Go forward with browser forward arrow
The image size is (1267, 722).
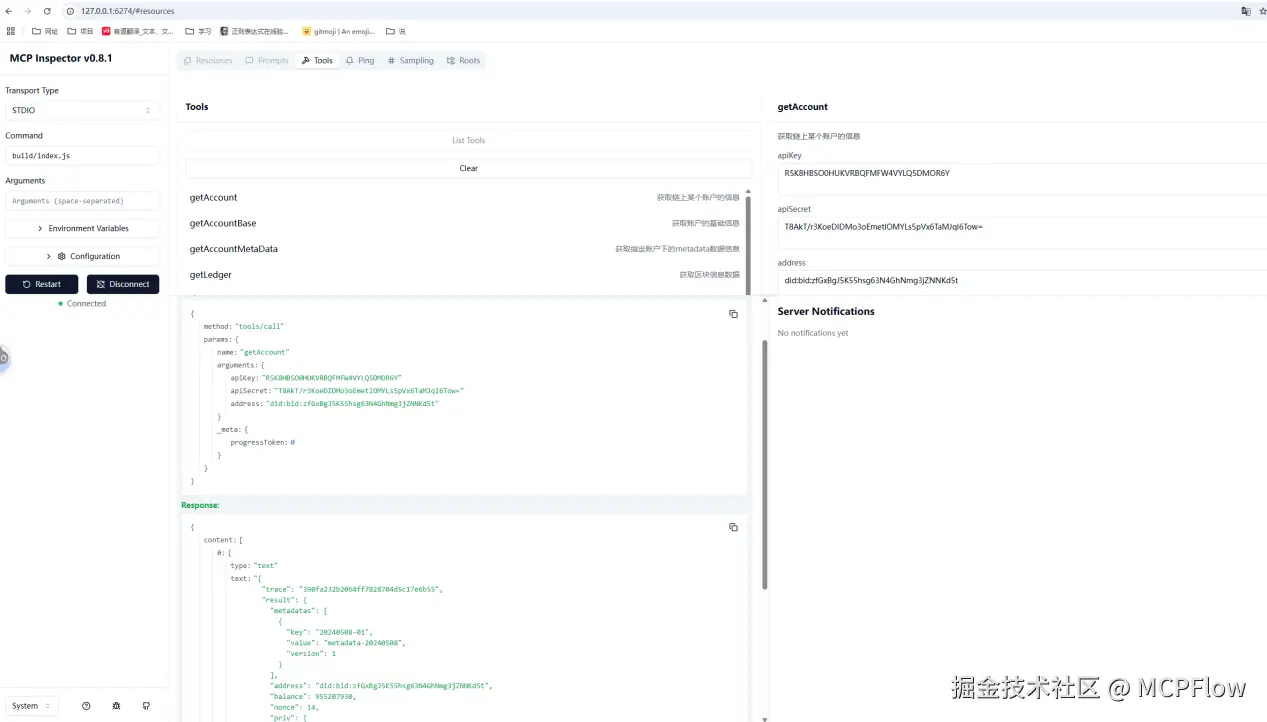click(x=27, y=11)
